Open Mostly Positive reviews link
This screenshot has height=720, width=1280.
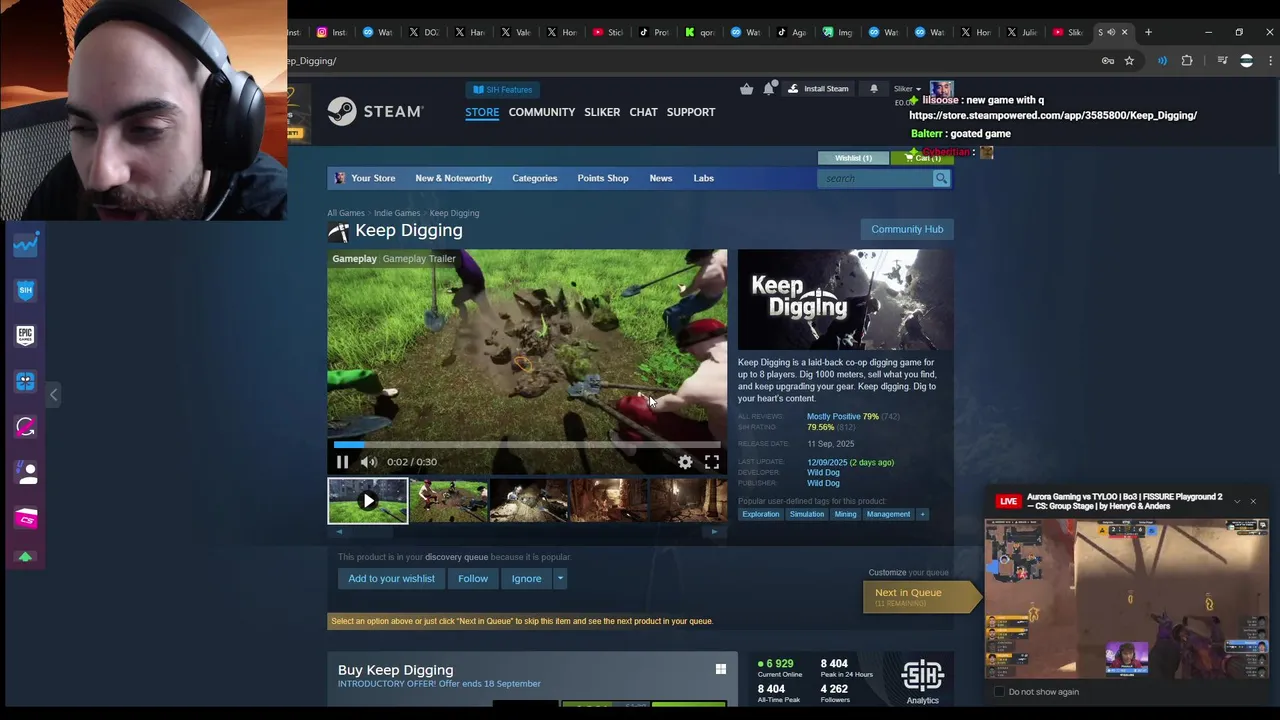833,416
